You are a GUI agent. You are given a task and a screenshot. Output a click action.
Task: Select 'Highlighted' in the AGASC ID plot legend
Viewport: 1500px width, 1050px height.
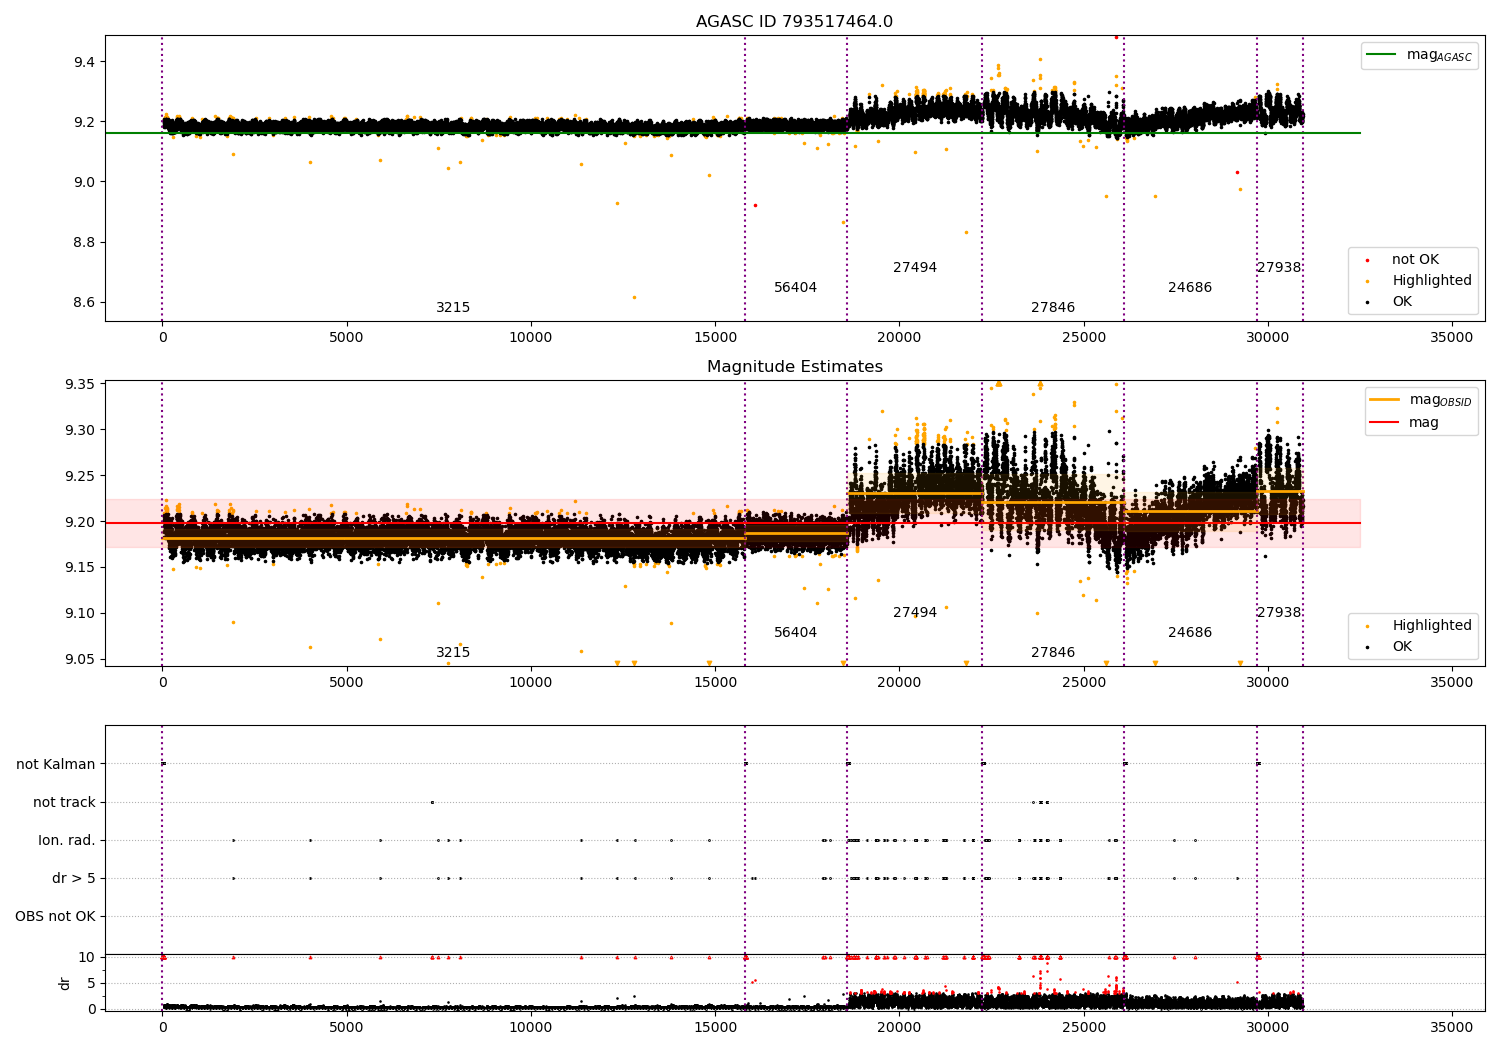(1432, 281)
